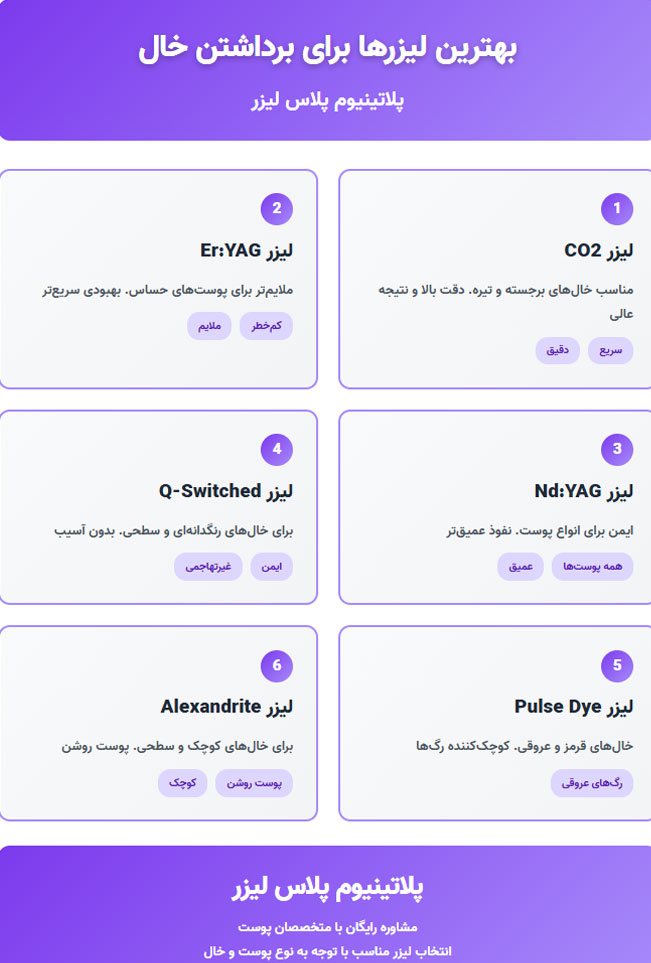This screenshot has height=963, width=651.
Task: Click the سریع tag on CO2 card
Action: (610, 350)
